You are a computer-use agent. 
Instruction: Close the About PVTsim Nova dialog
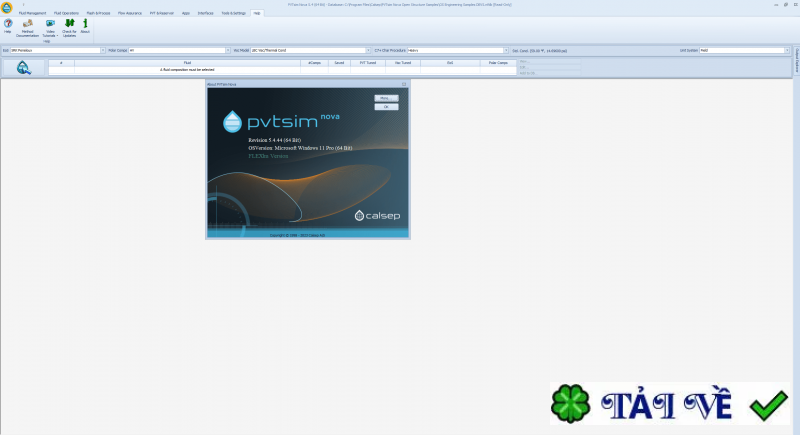[404, 84]
